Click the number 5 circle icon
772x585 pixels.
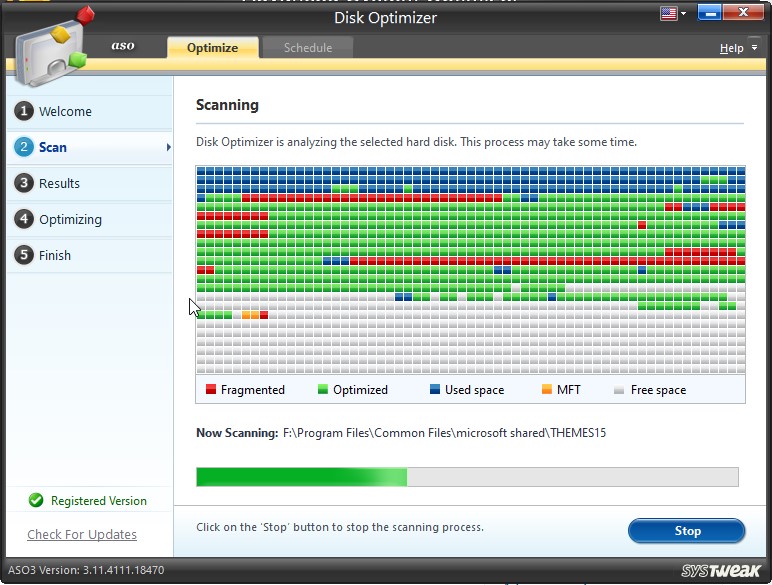click(24, 255)
